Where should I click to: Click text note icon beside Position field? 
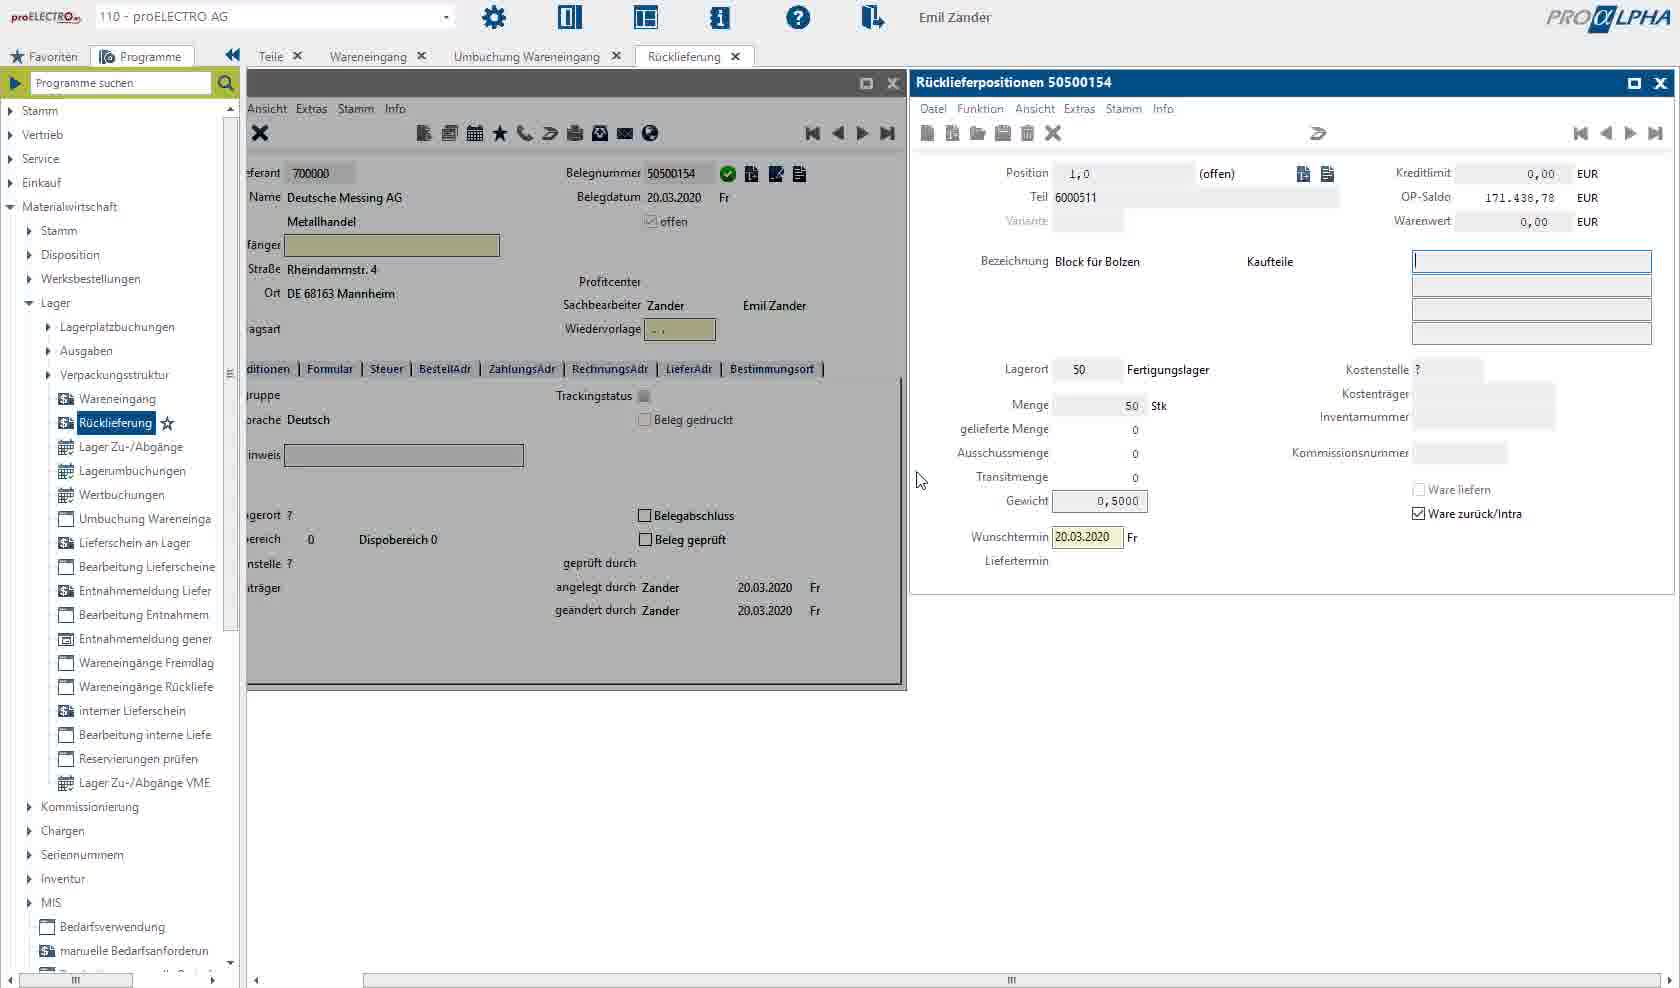click(x=1327, y=174)
